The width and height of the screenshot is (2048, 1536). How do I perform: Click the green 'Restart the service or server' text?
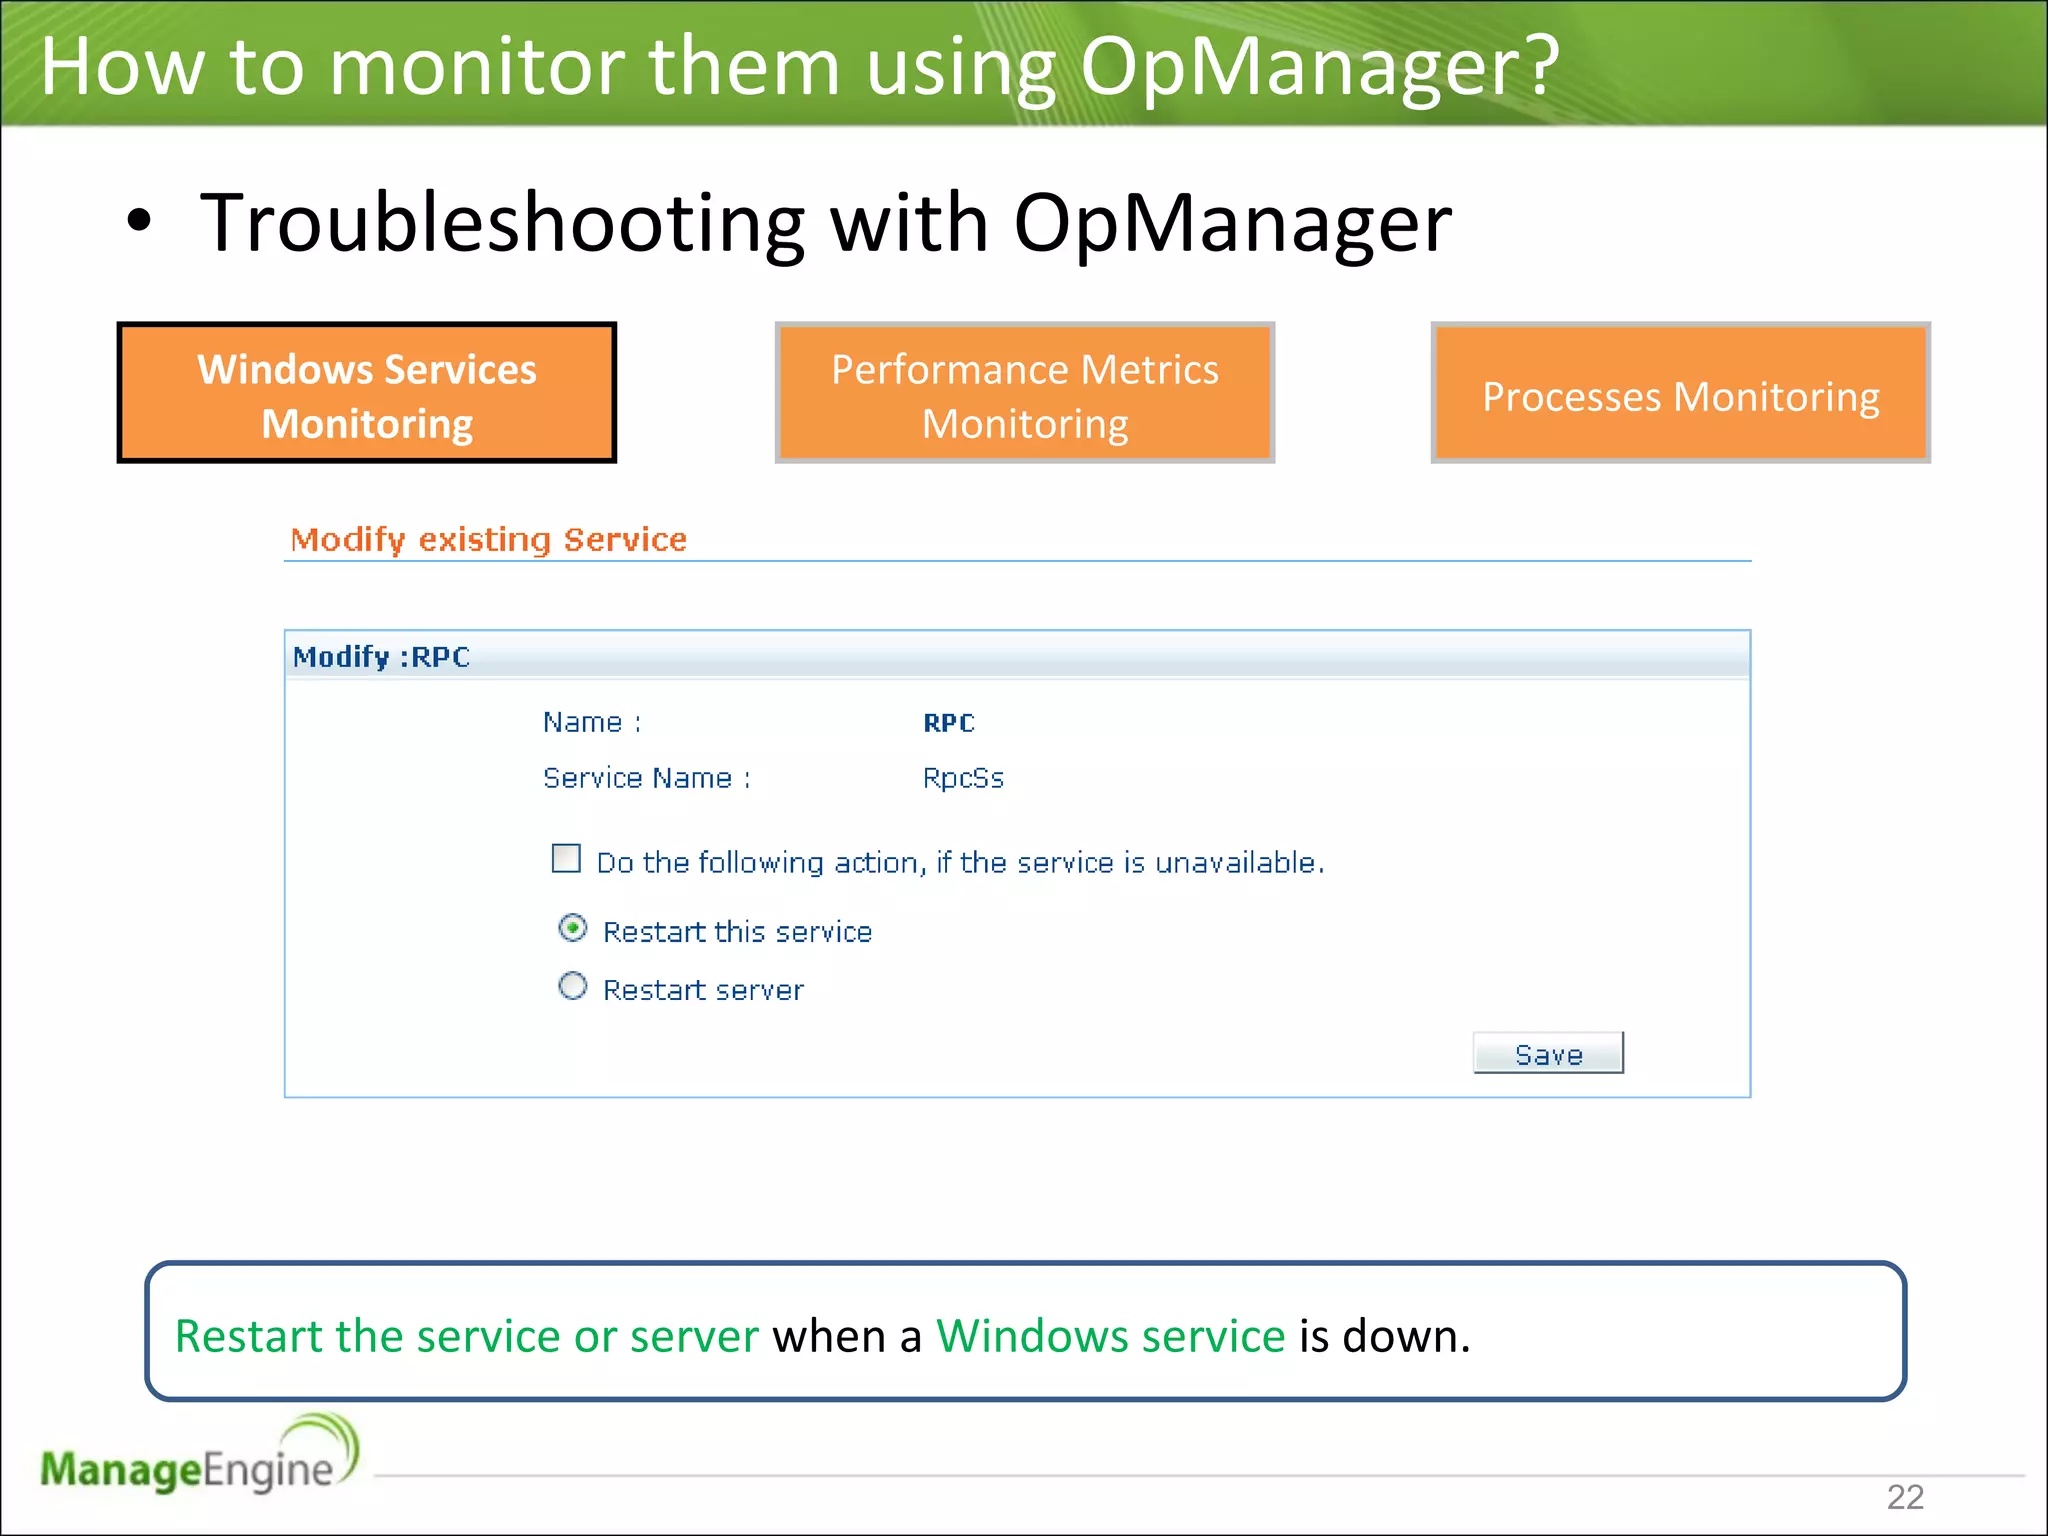[467, 1336]
